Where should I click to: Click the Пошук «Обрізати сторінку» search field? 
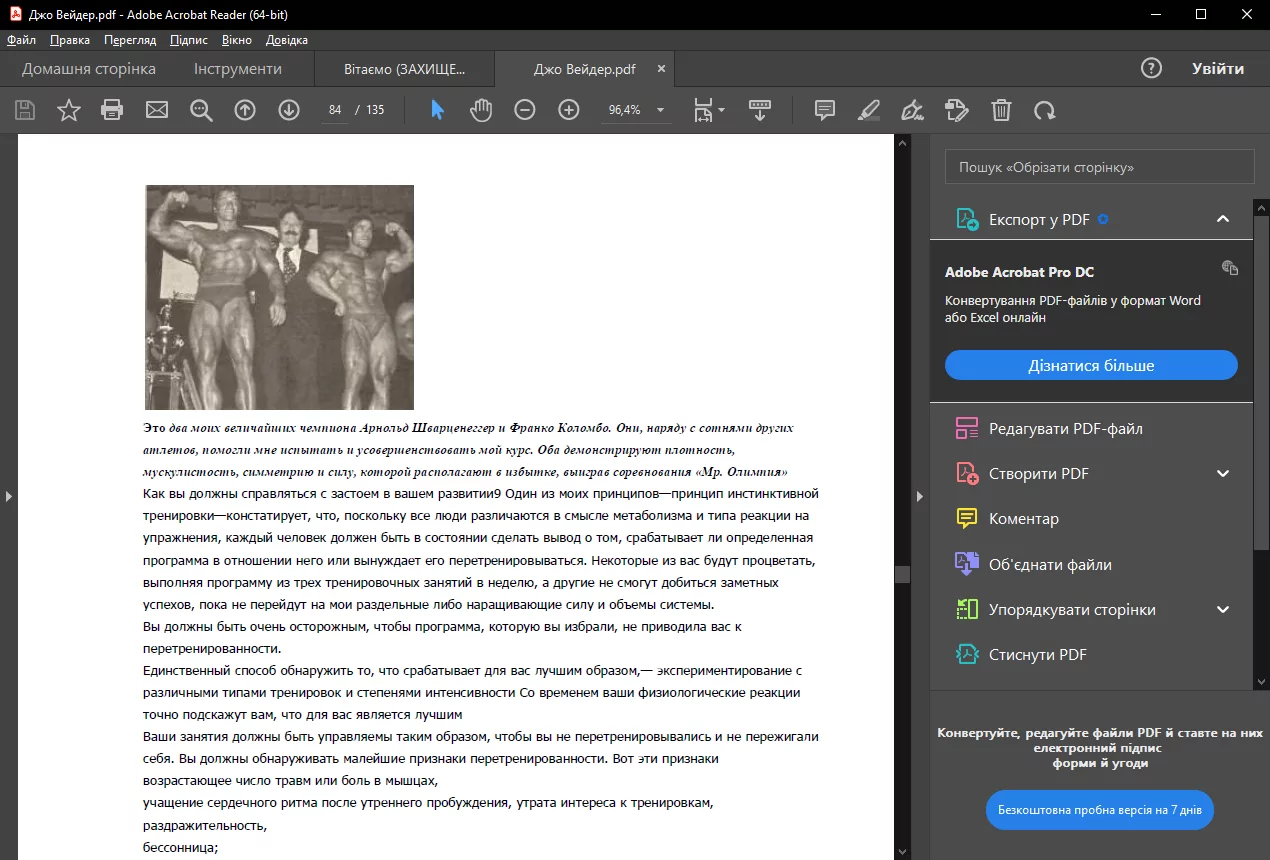1099,167
